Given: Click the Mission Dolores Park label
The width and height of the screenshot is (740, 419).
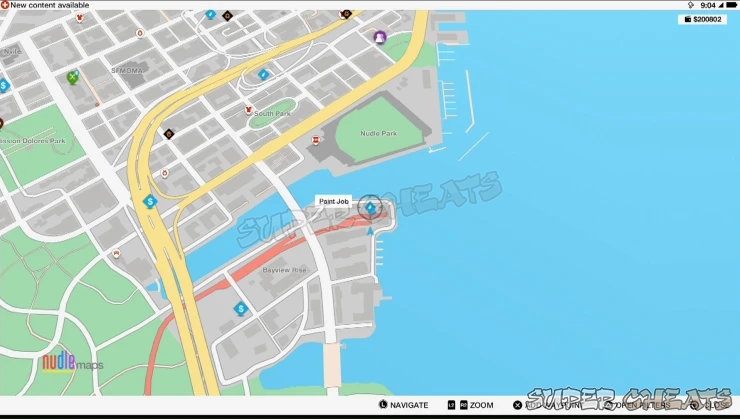Looking at the screenshot, I should tap(33, 141).
